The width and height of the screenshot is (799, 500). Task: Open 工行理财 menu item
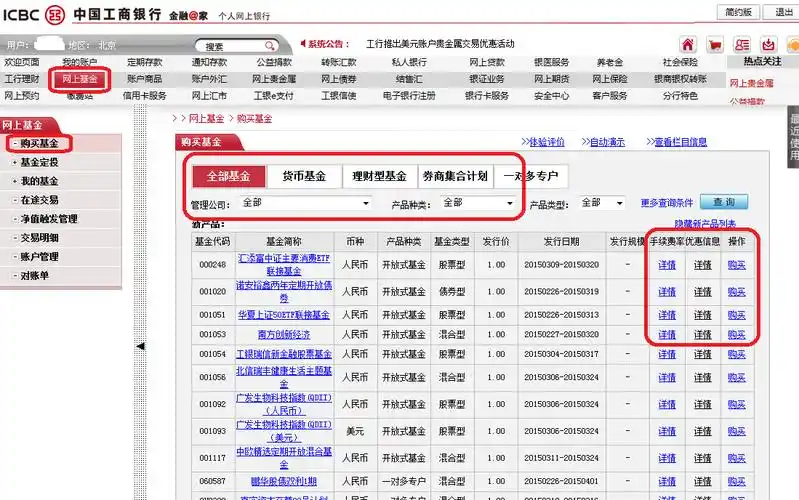tap(22, 79)
